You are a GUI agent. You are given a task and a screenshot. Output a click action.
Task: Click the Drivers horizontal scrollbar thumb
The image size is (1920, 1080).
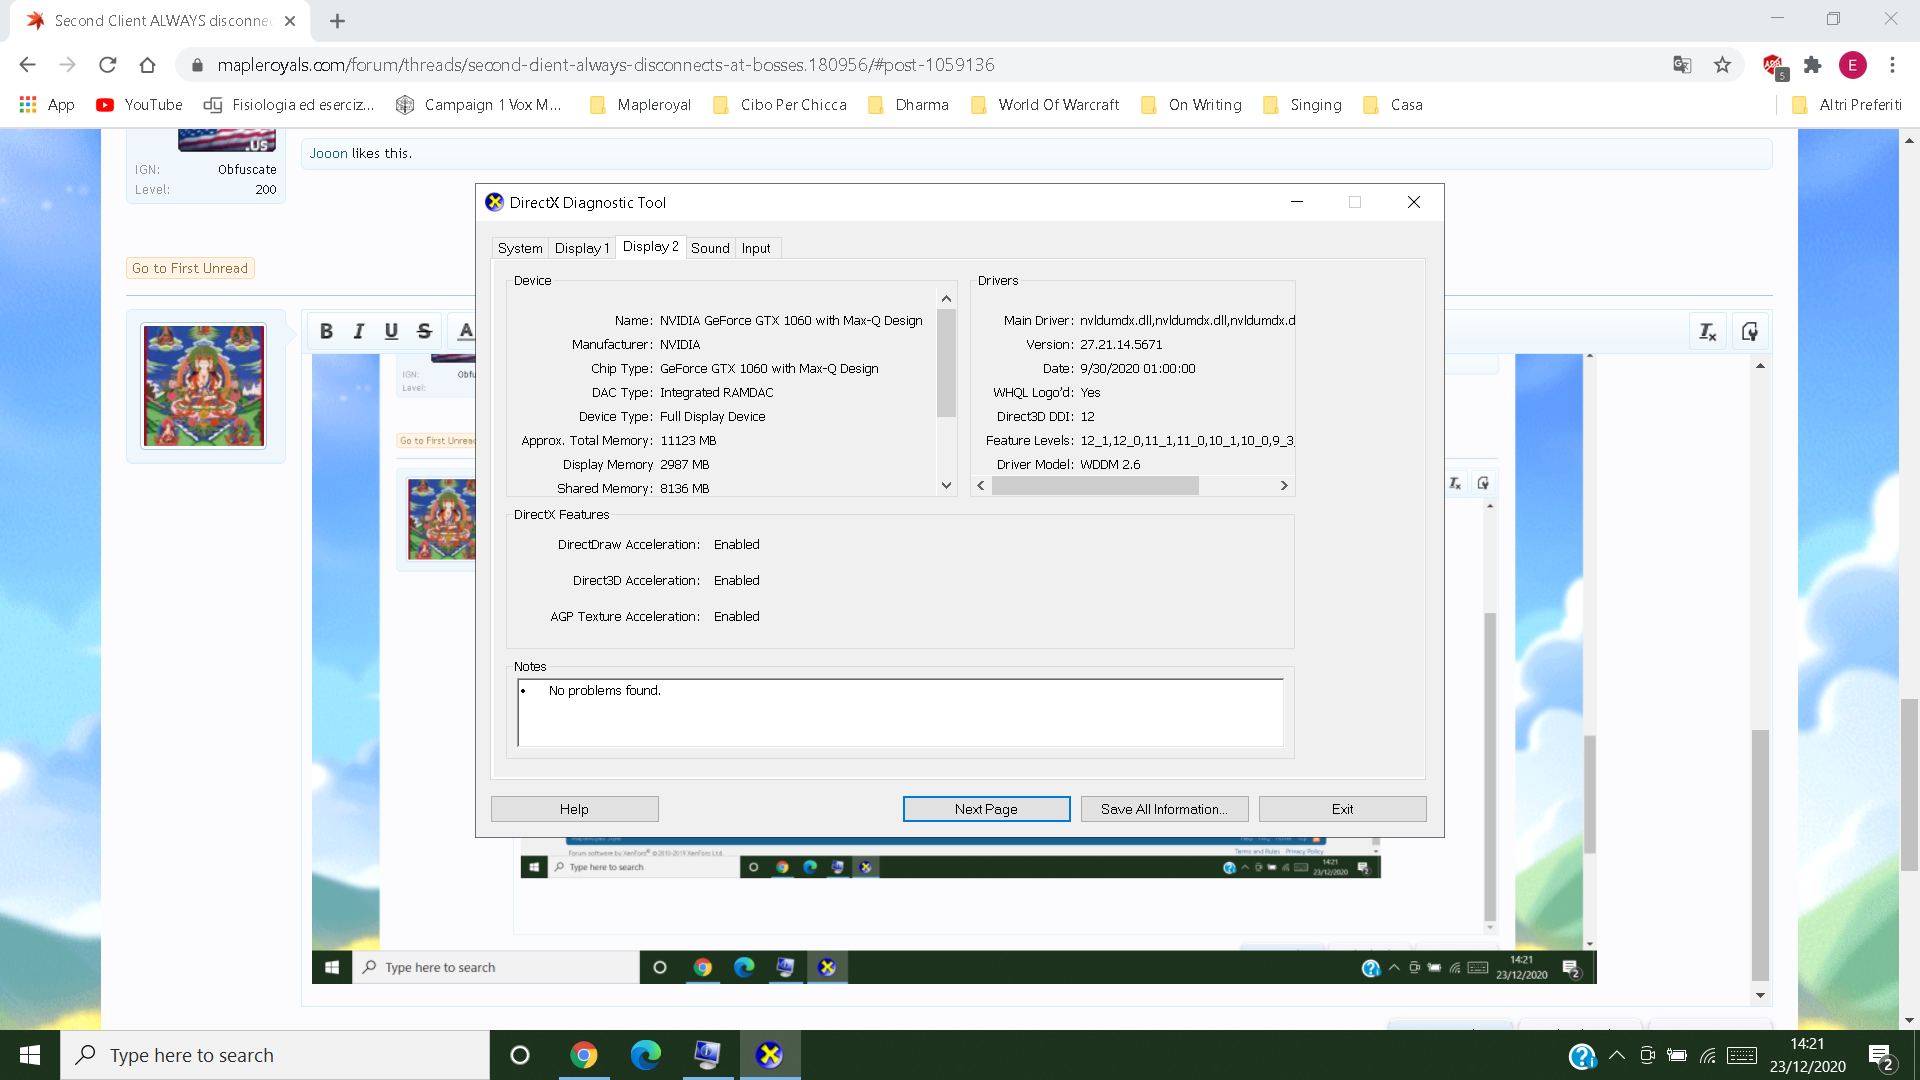[x=1095, y=485]
